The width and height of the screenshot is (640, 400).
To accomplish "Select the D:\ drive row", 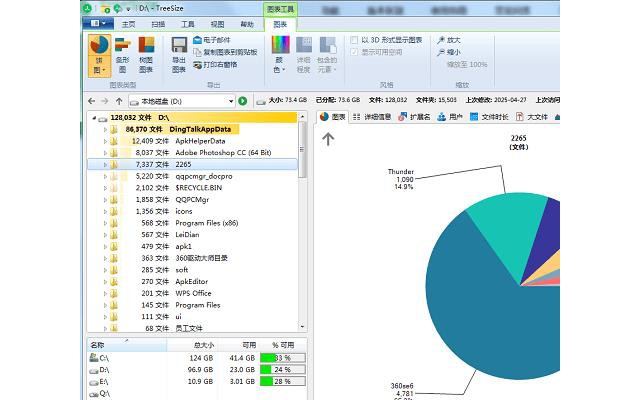I will [x=197, y=370].
